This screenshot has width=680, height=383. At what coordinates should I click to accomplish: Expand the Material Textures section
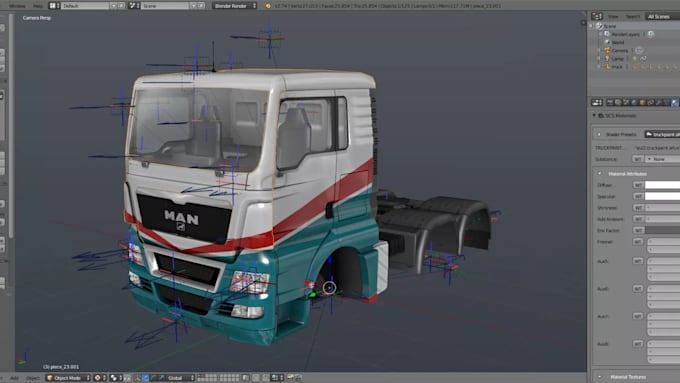[599, 376]
